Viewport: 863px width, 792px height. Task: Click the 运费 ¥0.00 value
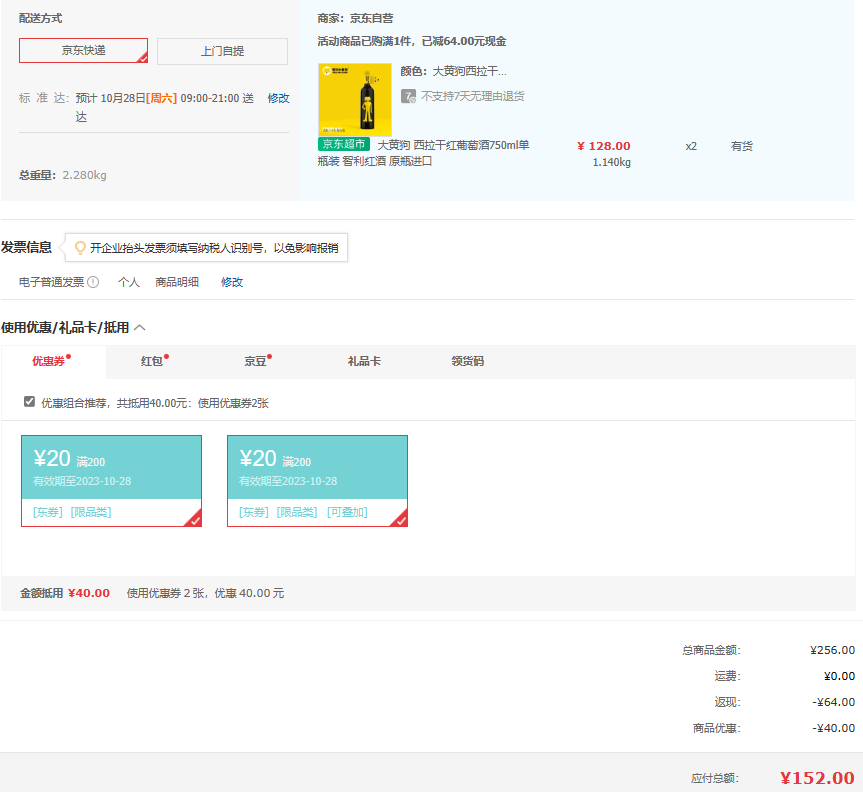tap(839, 676)
